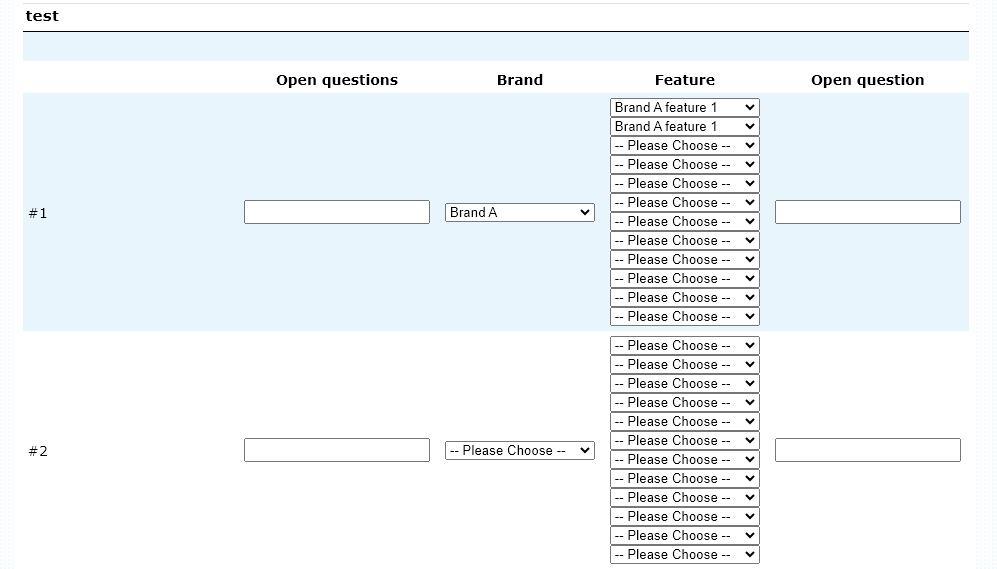997x569 pixels.
Task: Open last Feature dropdown in row #2
Action: coord(684,554)
